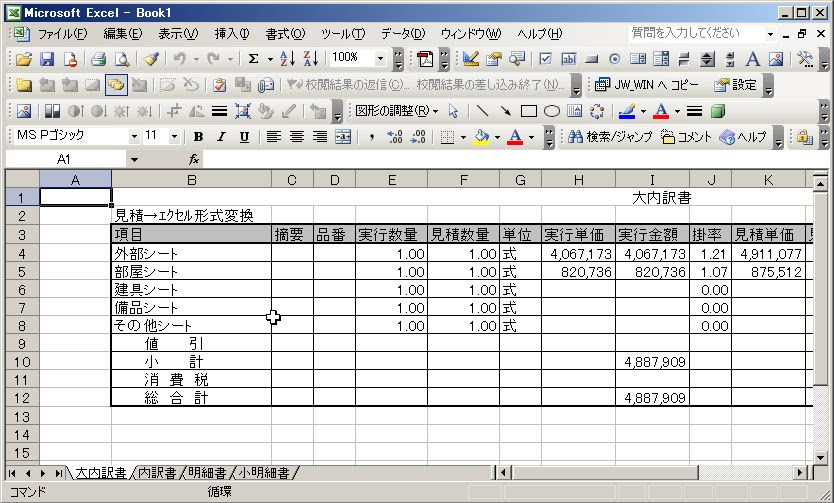
Task: Click the sheet protection lock icon
Action: (804, 137)
